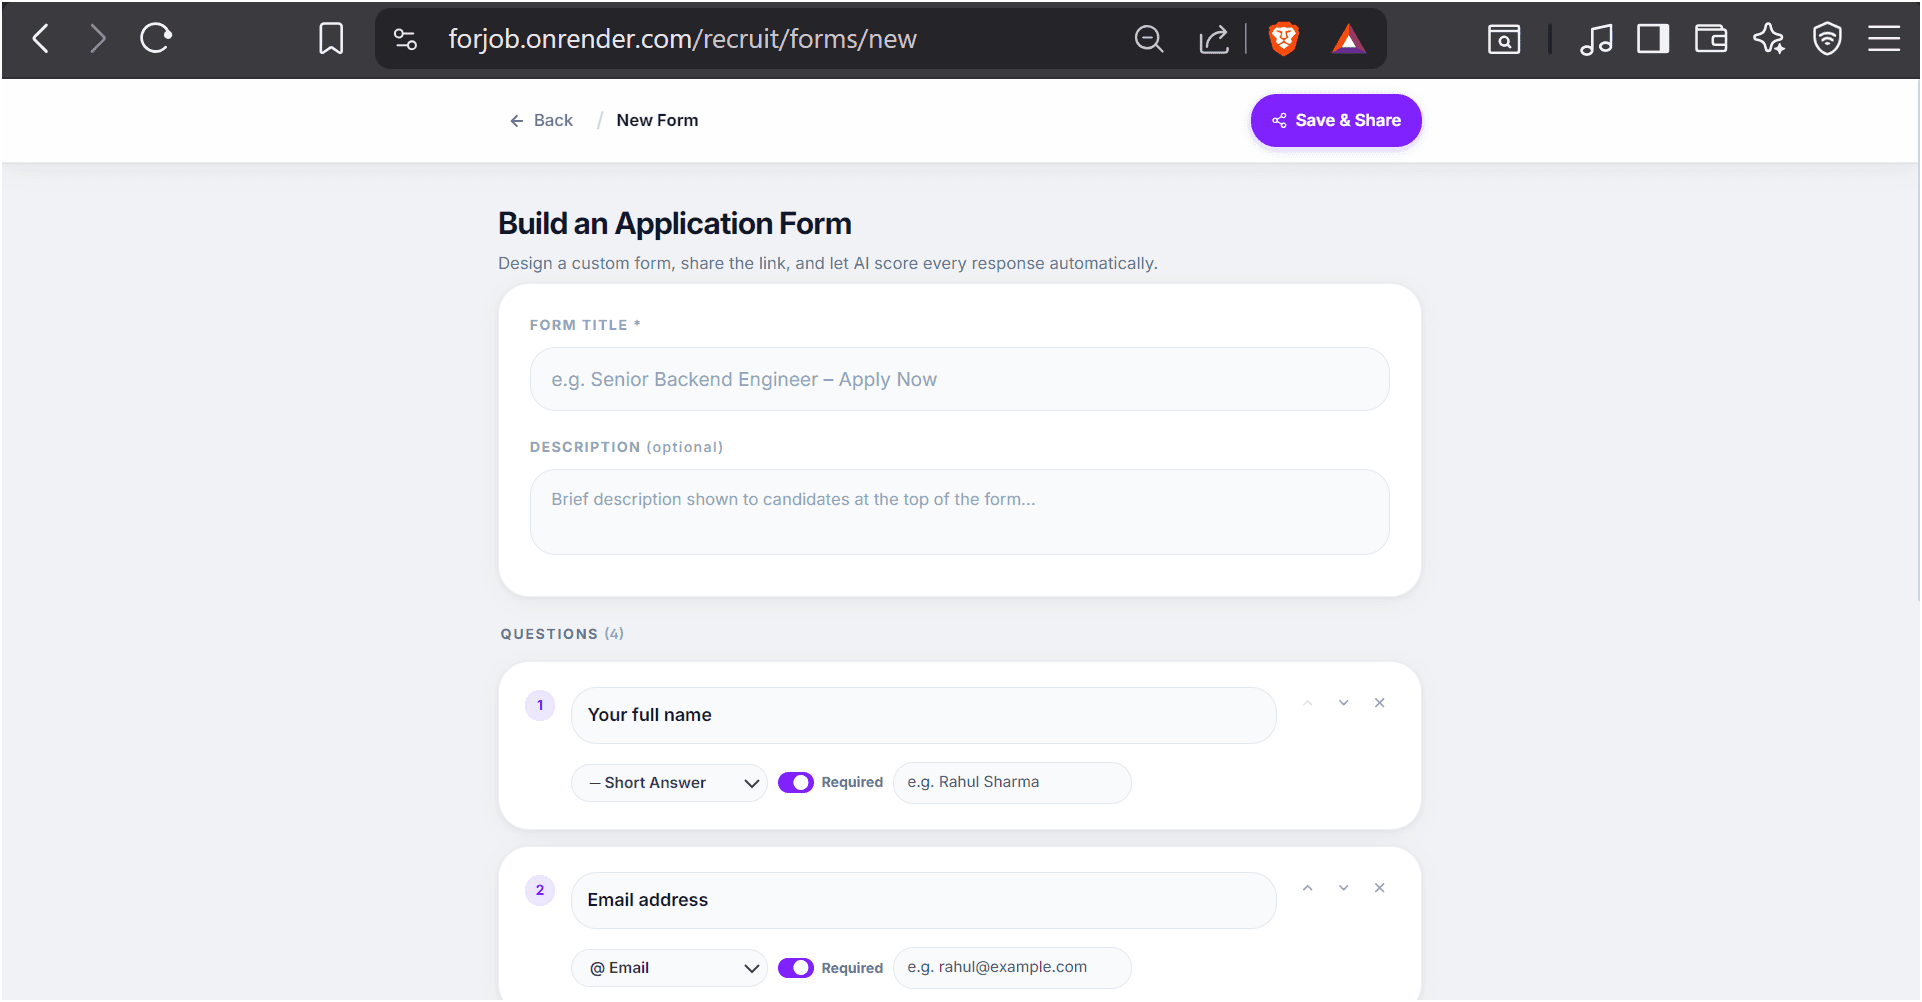The width and height of the screenshot is (1922, 1002).
Task: Open the music playlist icon
Action: (x=1596, y=39)
